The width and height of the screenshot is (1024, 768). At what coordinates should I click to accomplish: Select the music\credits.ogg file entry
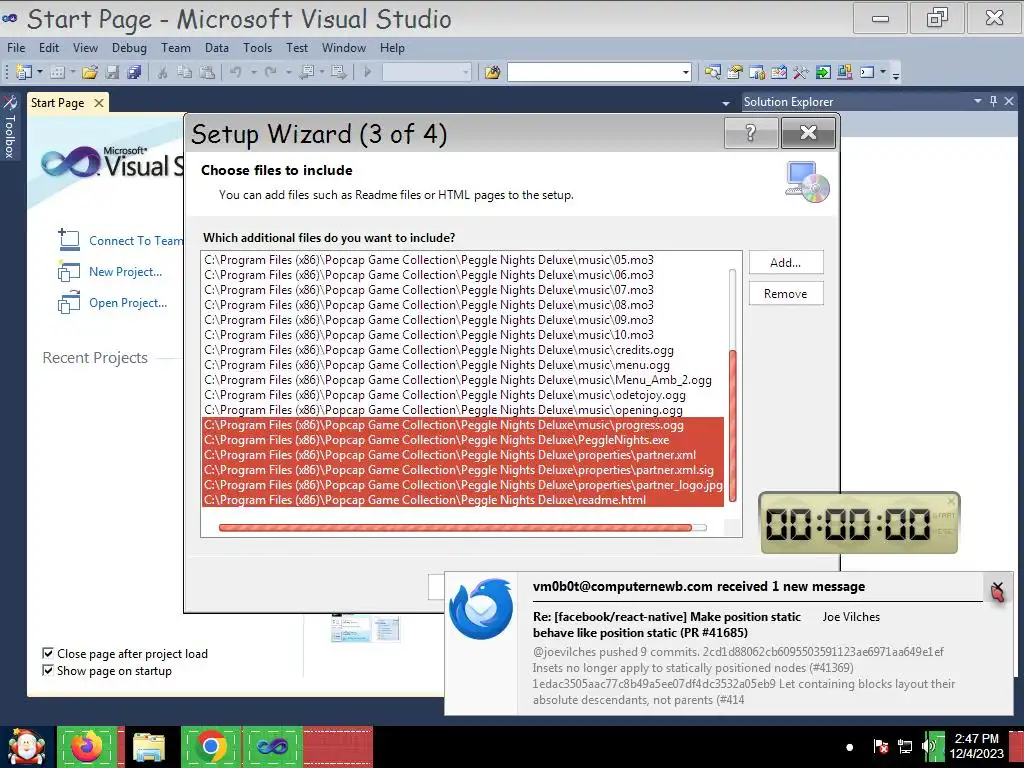463,350
